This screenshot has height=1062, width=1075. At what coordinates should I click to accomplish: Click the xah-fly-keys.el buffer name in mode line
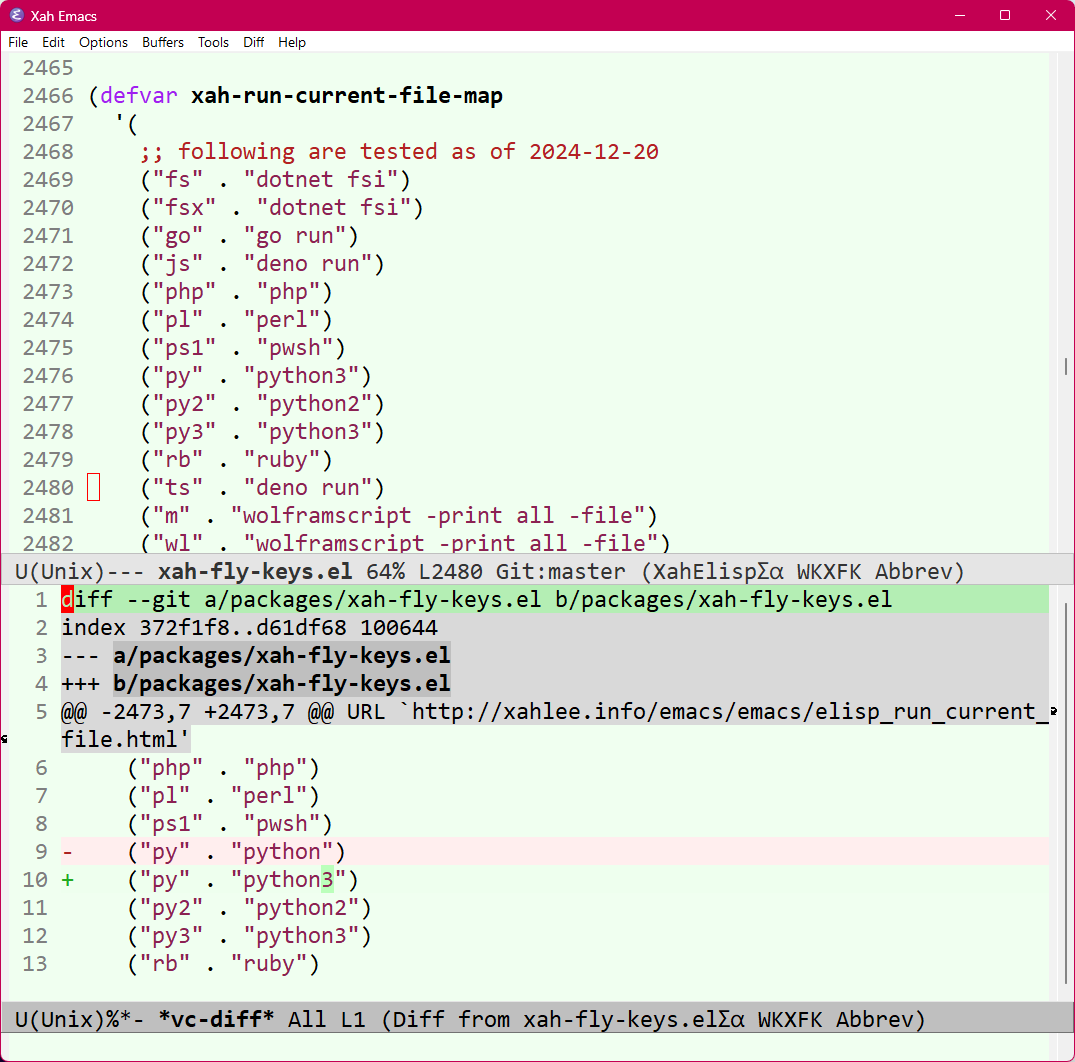tap(255, 571)
